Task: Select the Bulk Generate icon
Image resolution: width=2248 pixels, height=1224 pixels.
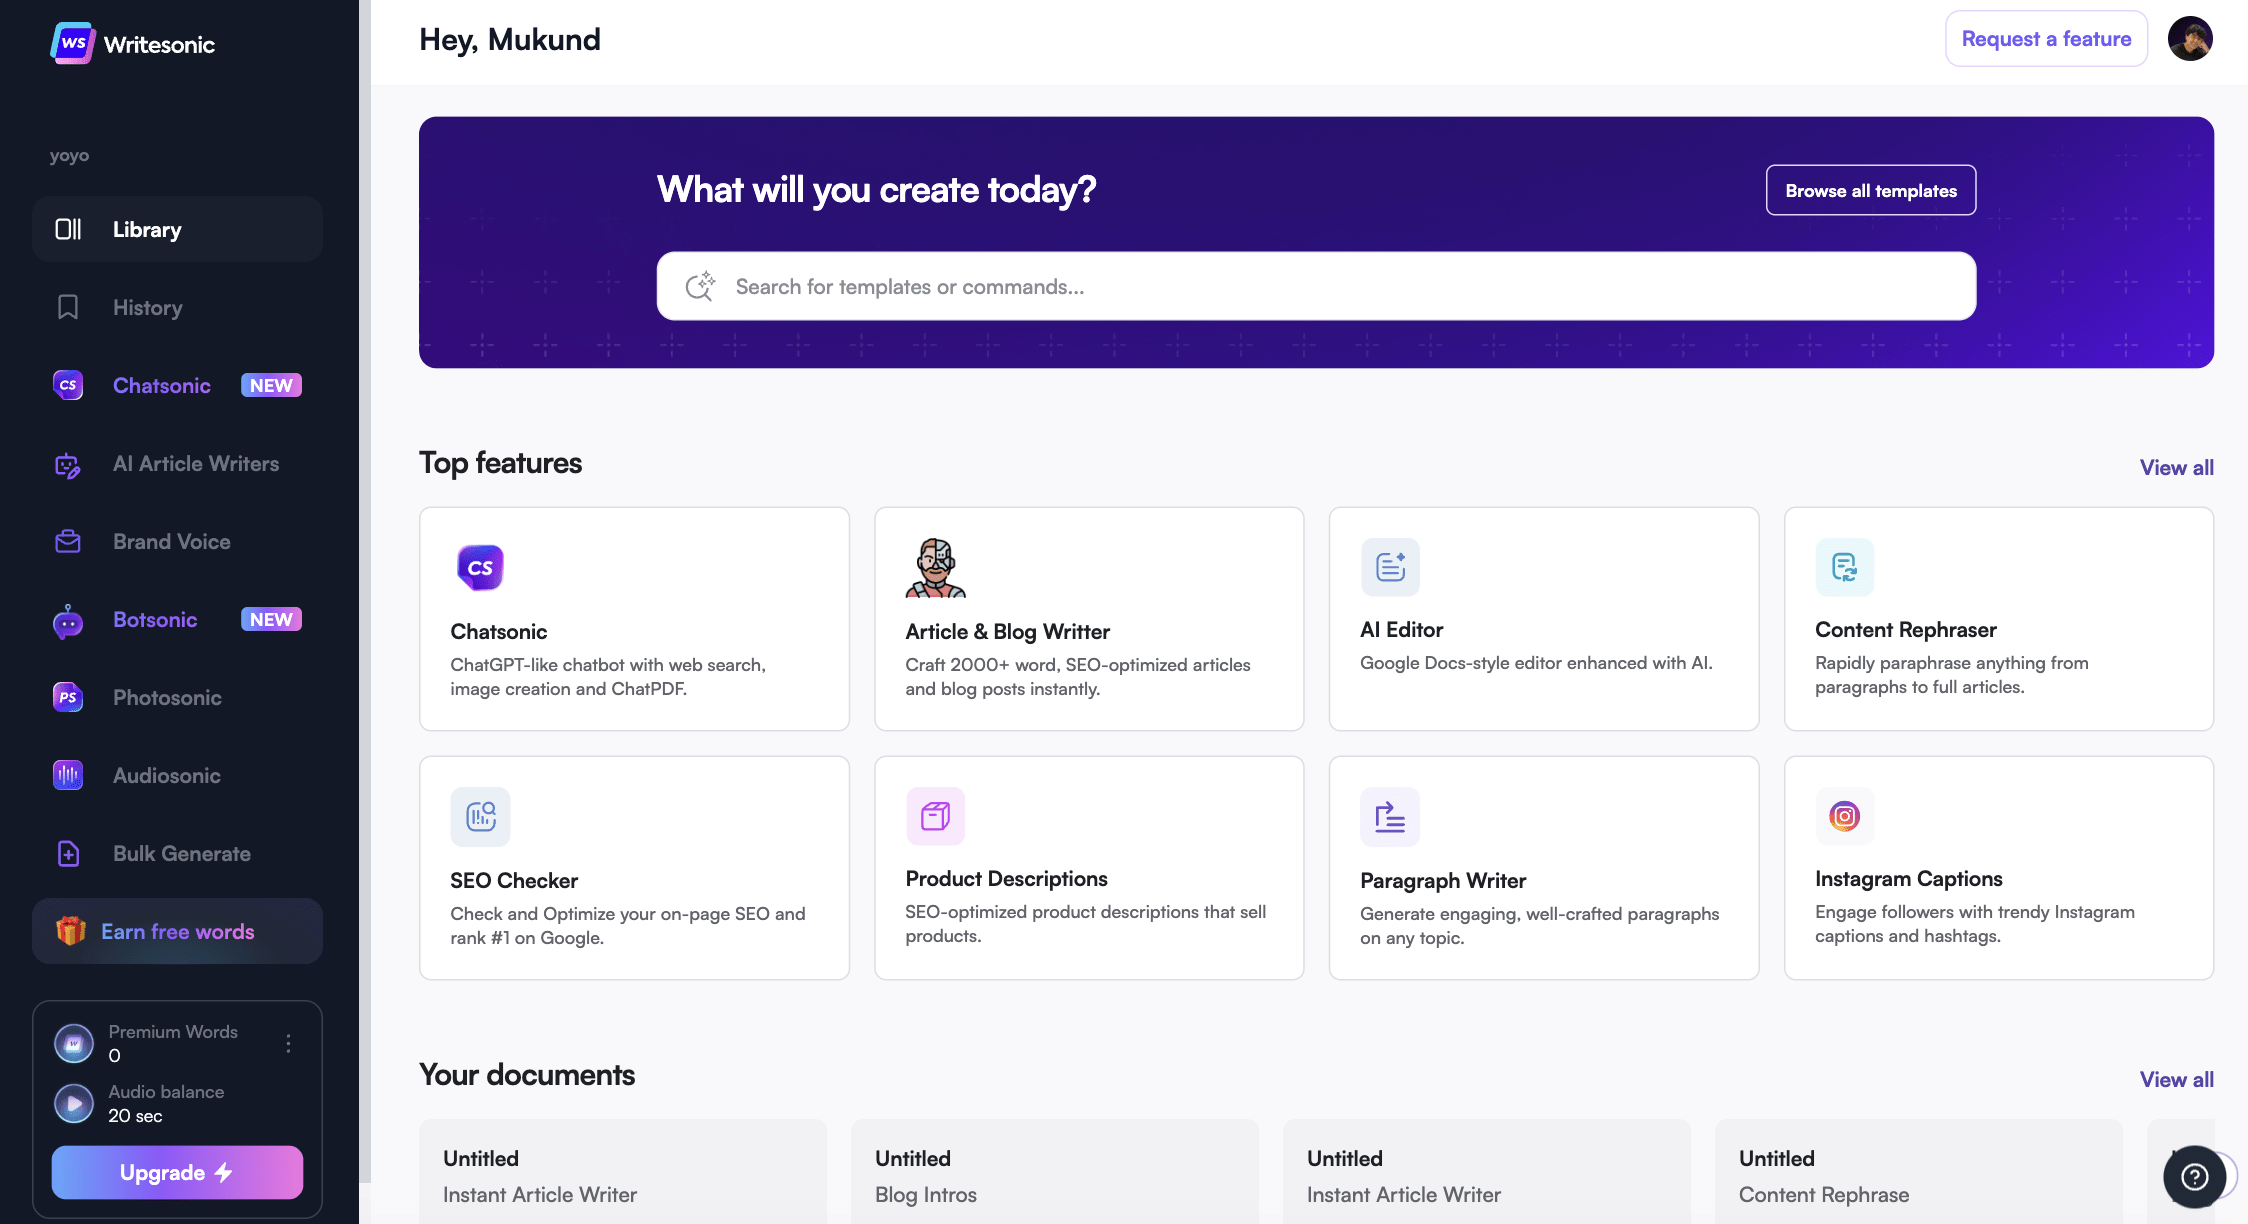Action: [x=67, y=853]
